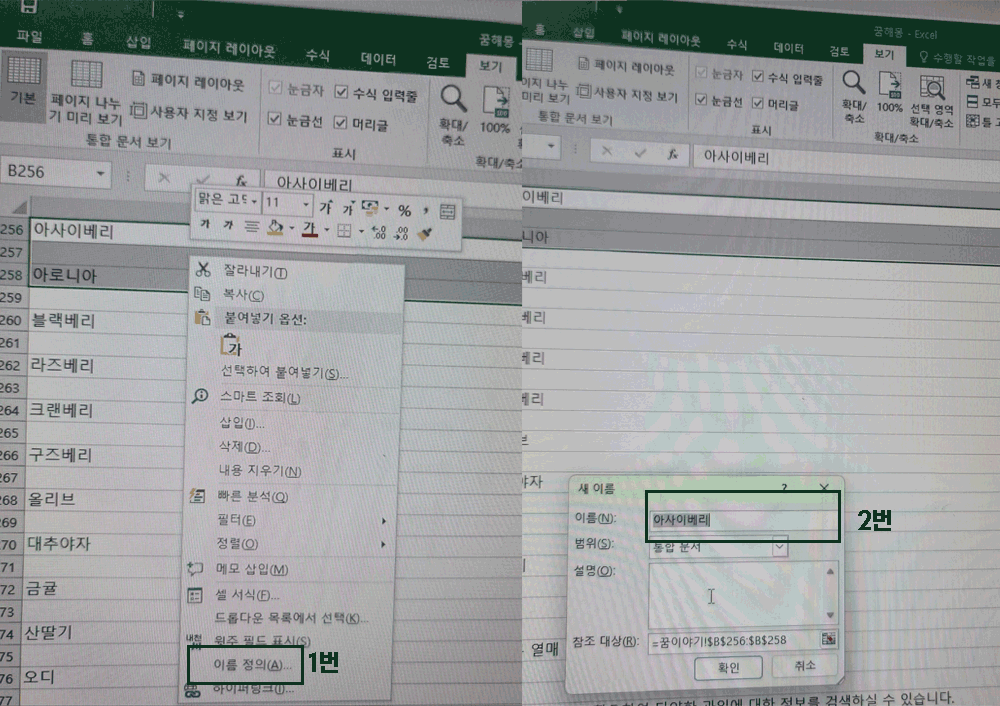
Task: Open the 범위 dropdown in 새 이름 dialog
Action: click(779, 547)
